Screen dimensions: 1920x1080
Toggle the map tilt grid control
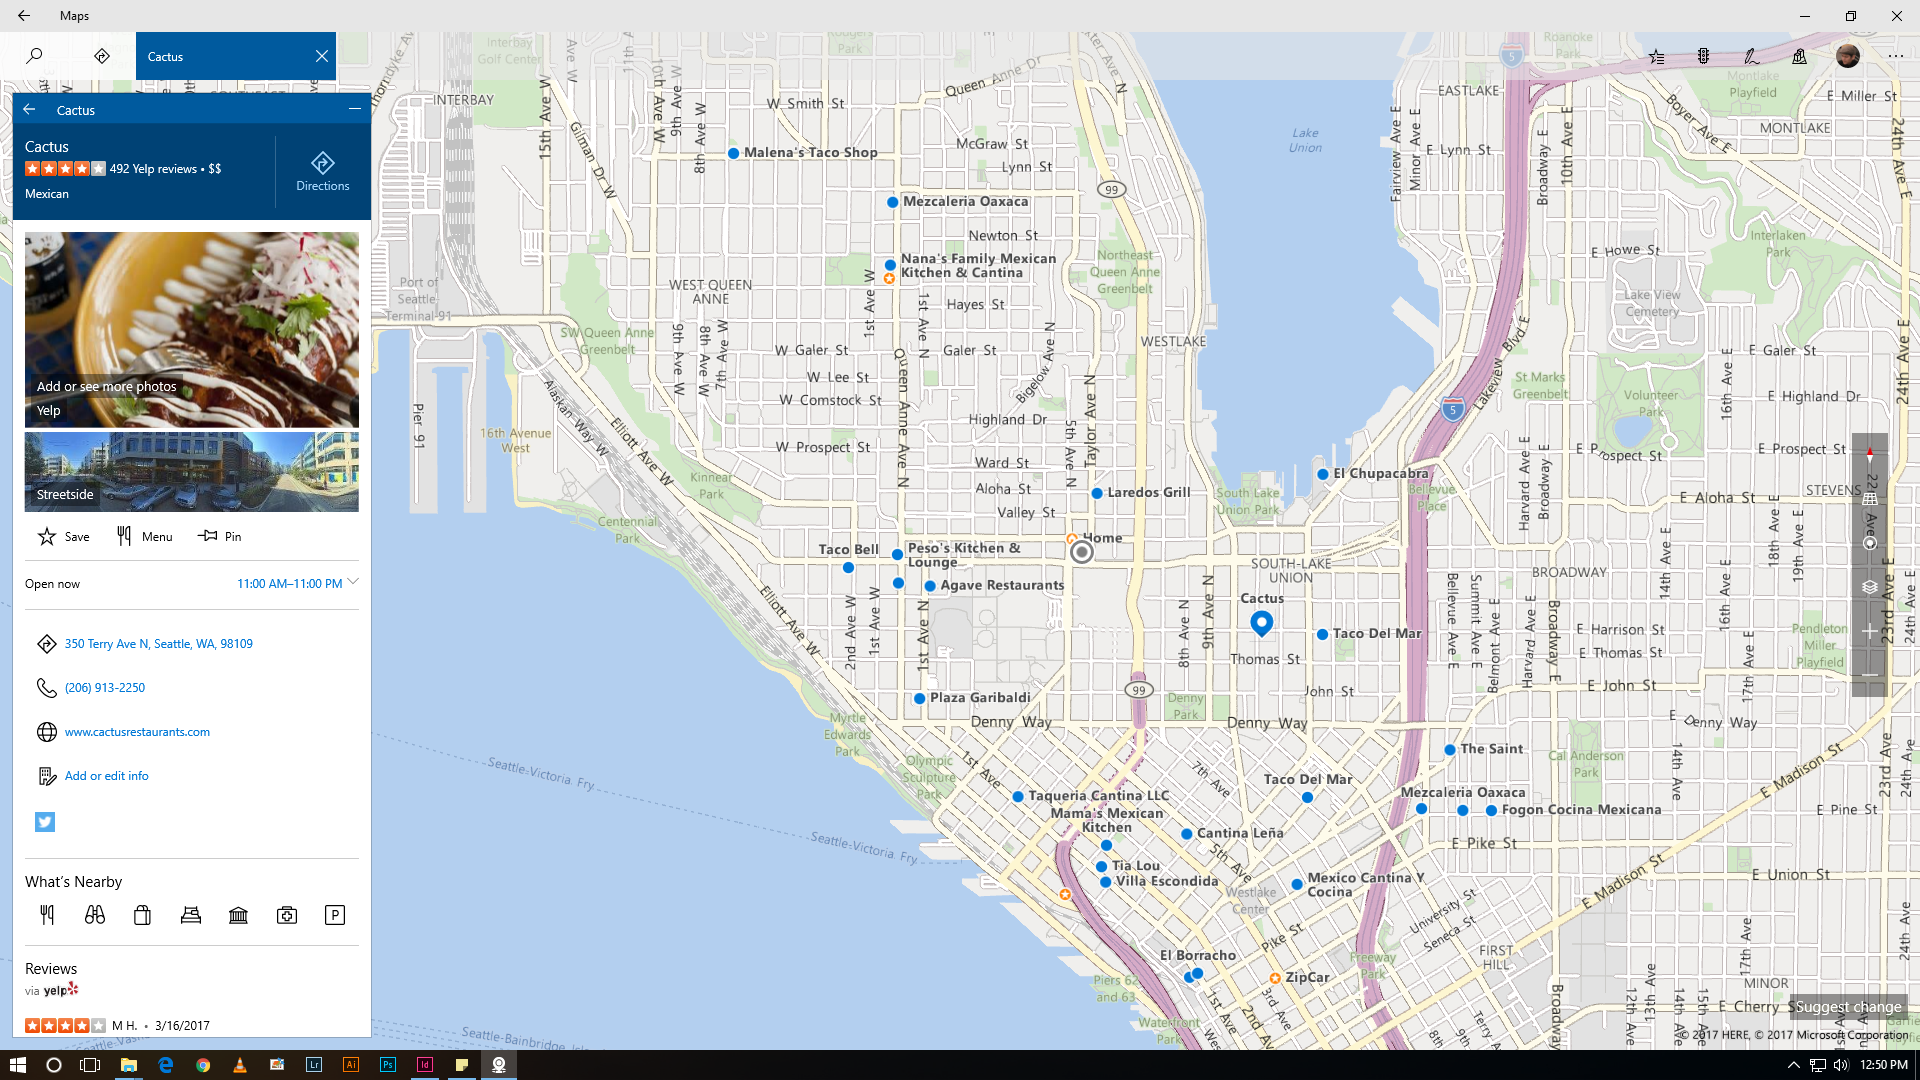(x=1870, y=499)
